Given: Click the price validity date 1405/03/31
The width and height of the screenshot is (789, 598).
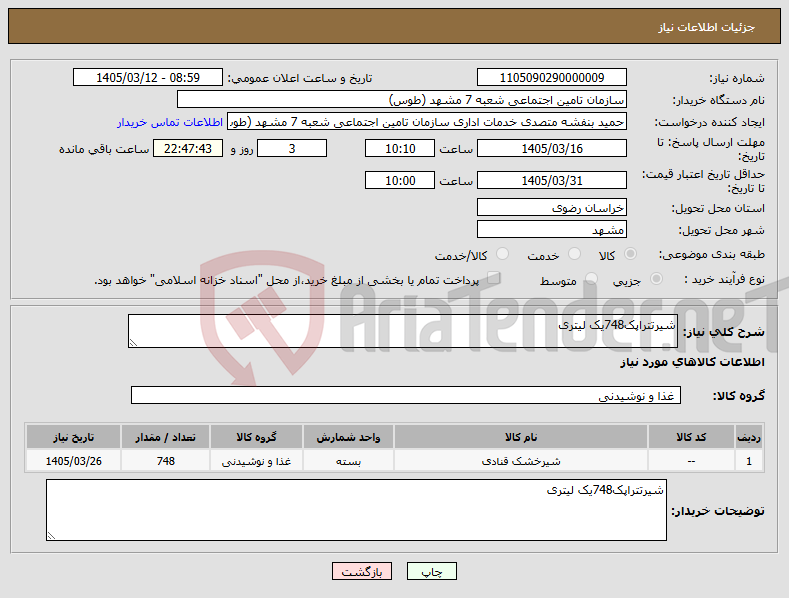Looking at the screenshot, I should pyautogui.click(x=551, y=180).
